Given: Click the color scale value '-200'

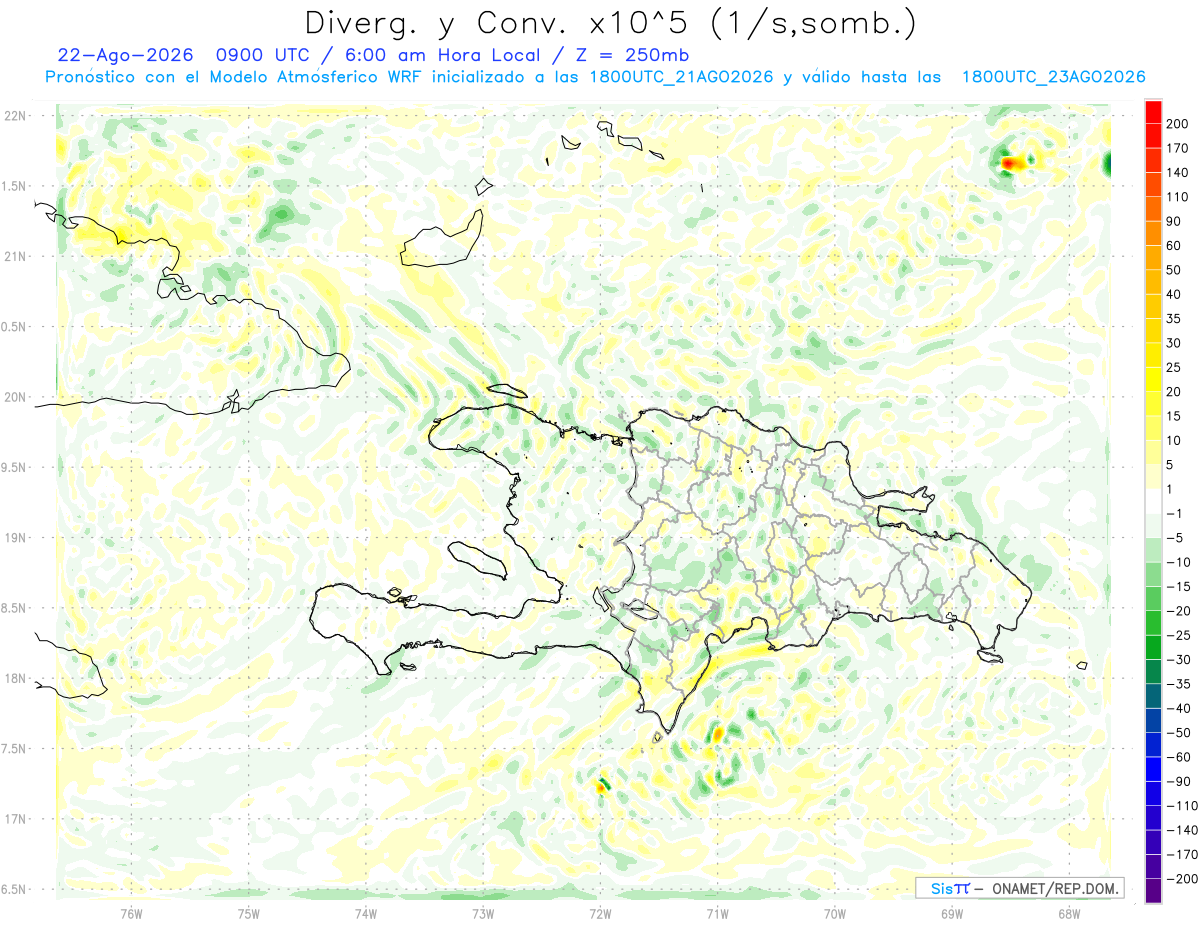Looking at the screenshot, I should pyautogui.click(x=1182, y=879).
